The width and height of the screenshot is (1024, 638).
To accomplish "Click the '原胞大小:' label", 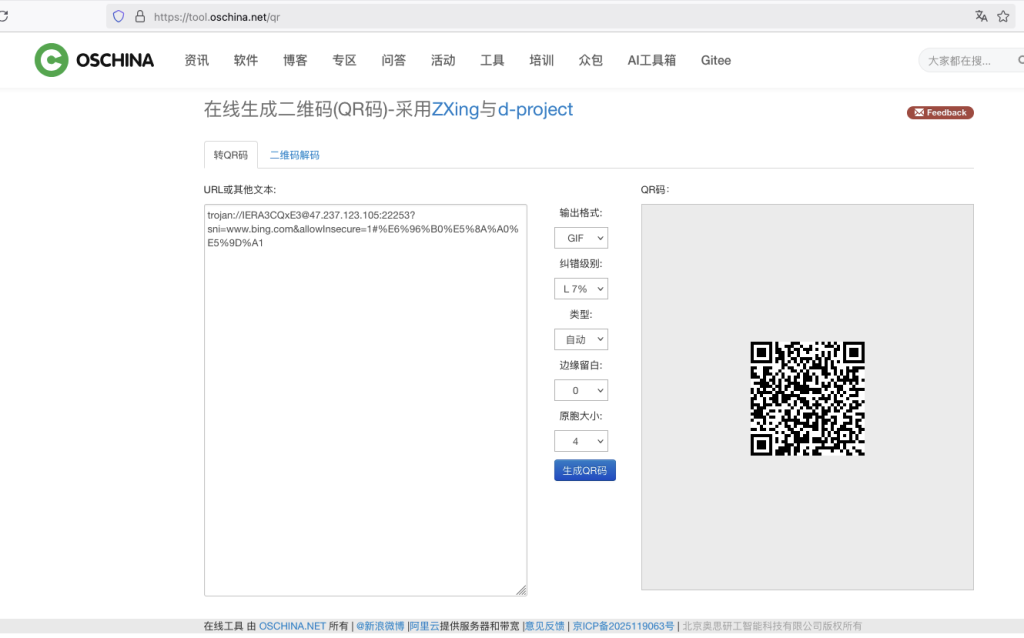I will coord(581,416).
